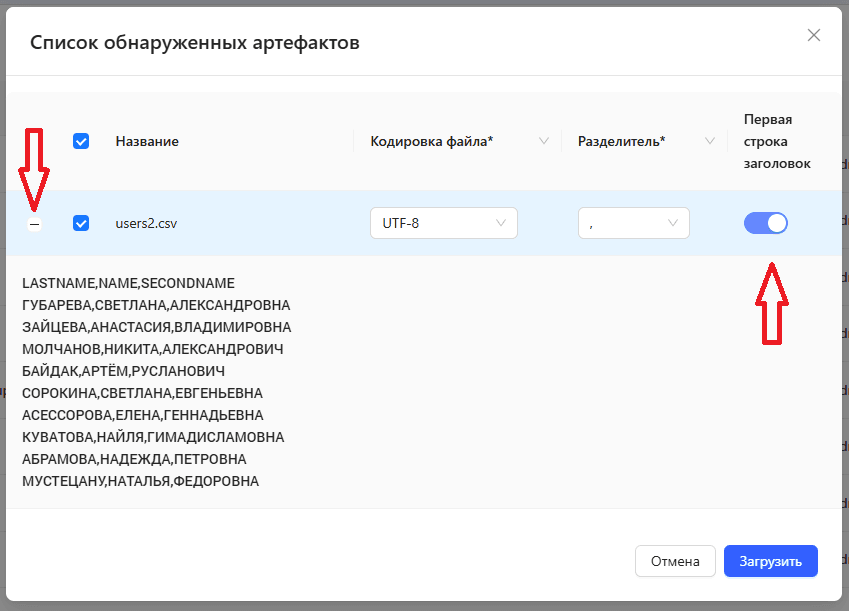This screenshot has height=611, width=849.
Task: Click the СОРОКИНА,СВЕТЛАНА,ЕВГЕНЬЕВНА line
Action: point(142,393)
